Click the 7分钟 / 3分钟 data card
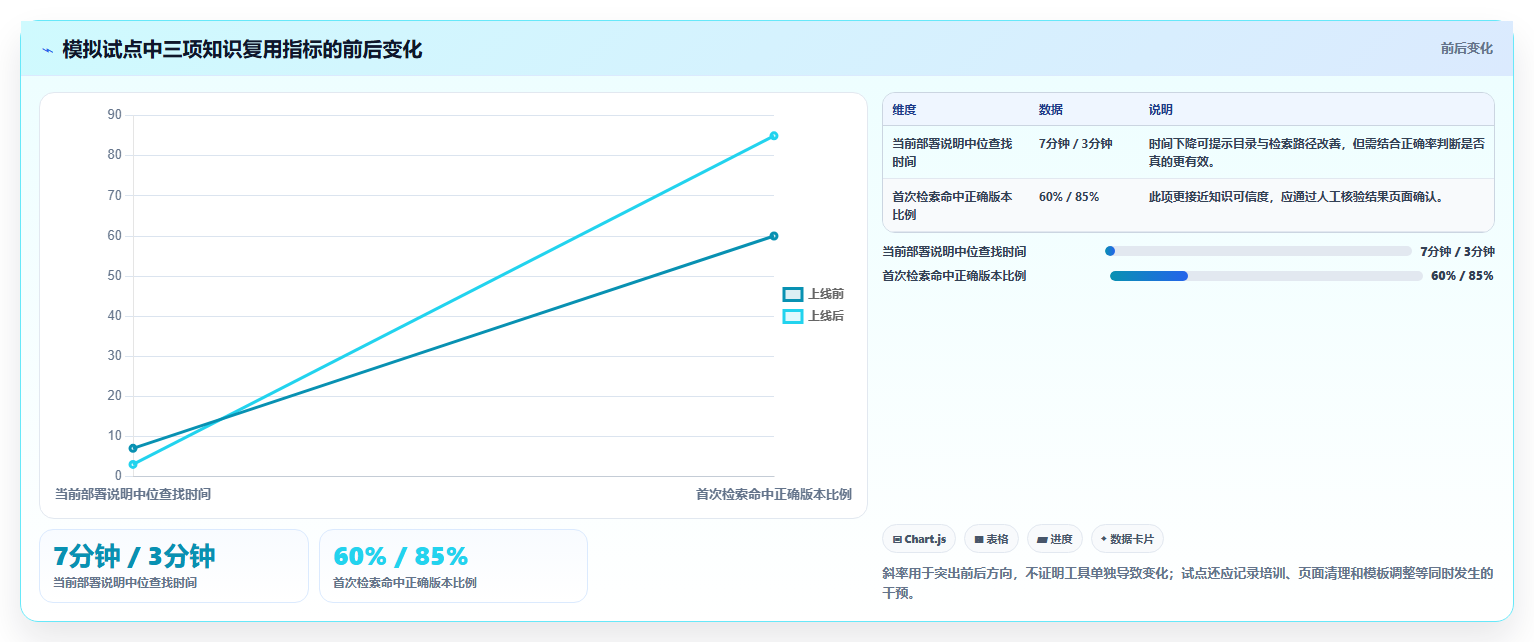 coord(174,566)
